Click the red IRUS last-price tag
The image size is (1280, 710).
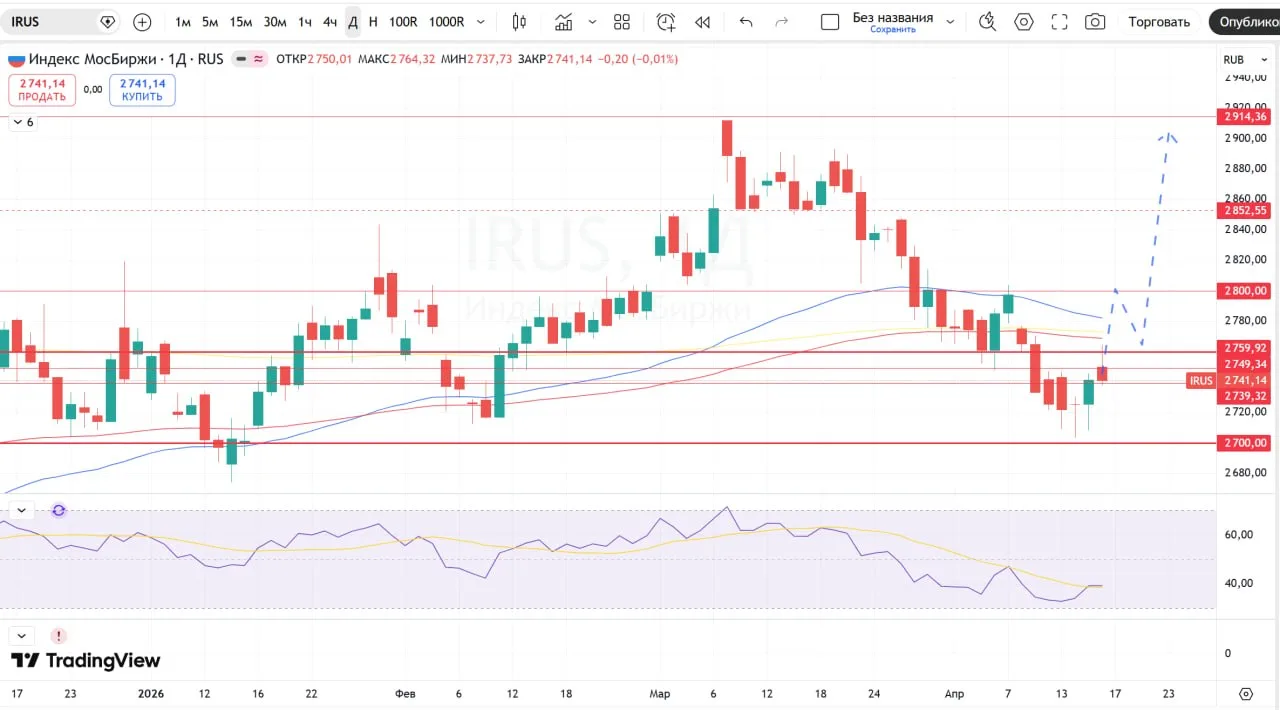1201,380
